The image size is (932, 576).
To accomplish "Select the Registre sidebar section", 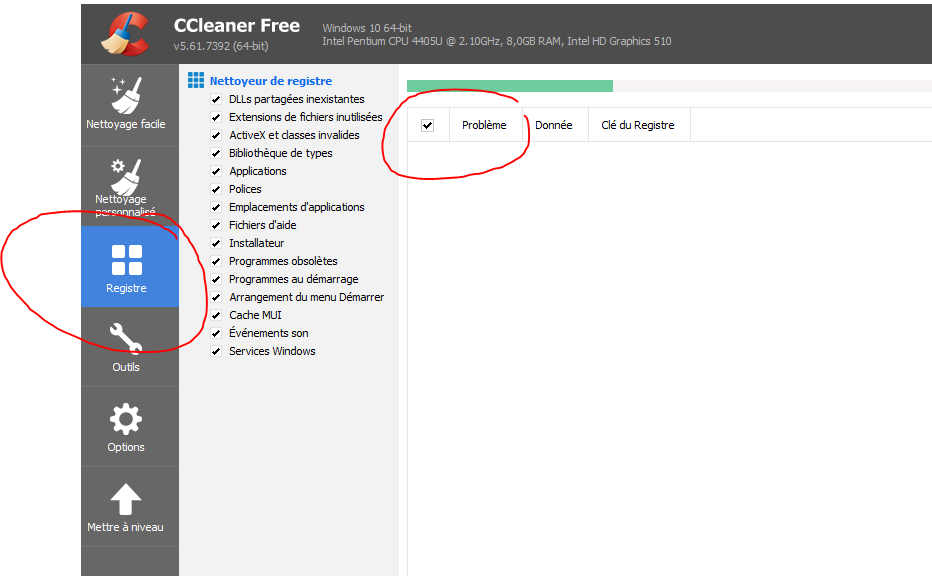I will 130,267.
